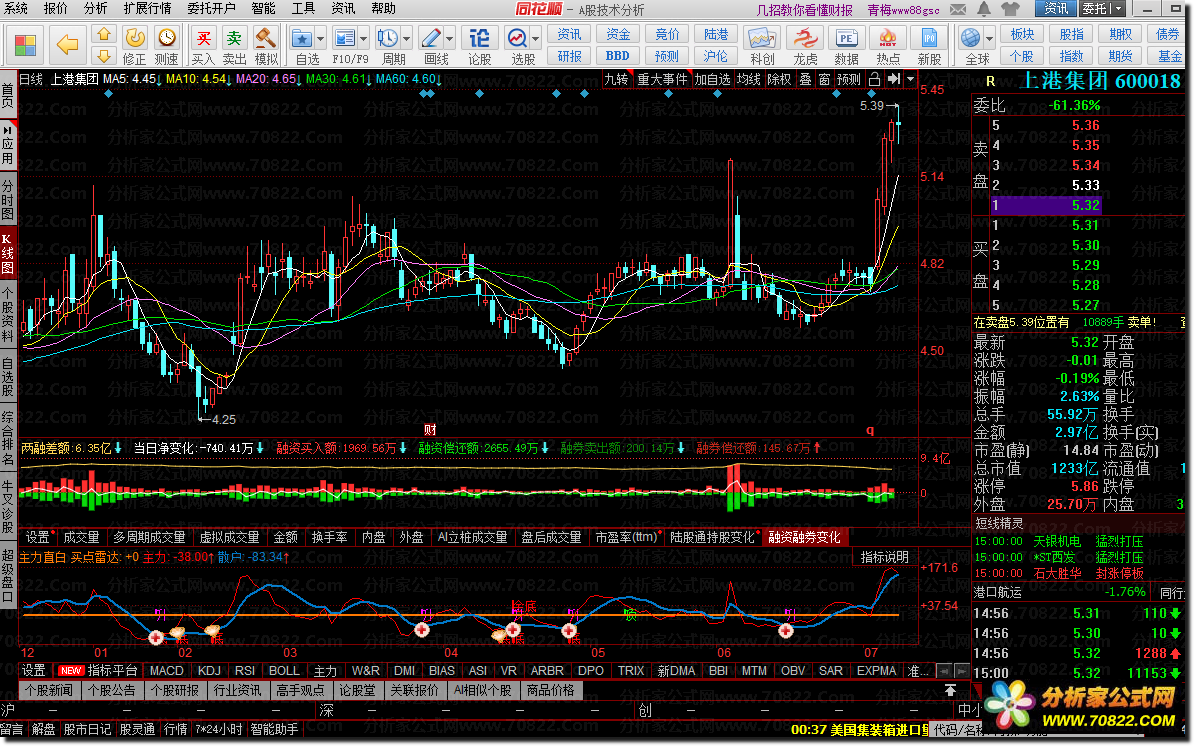
Task: Open the 扩展行情 menu
Action: tap(147, 8)
